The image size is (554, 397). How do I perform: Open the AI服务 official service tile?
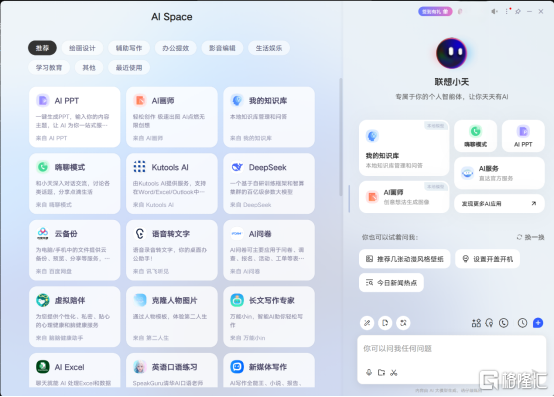coord(499,173)
